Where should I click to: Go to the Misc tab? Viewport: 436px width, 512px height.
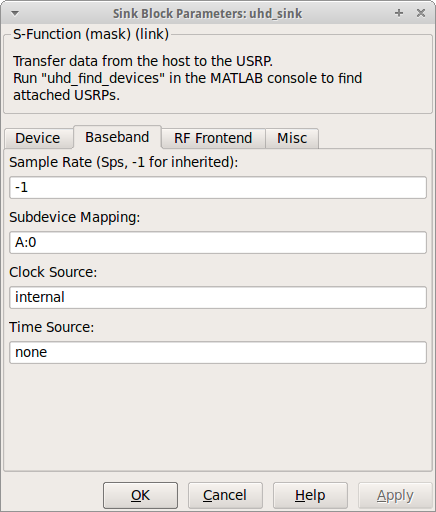pyautogui.click(x=292, y=138)
